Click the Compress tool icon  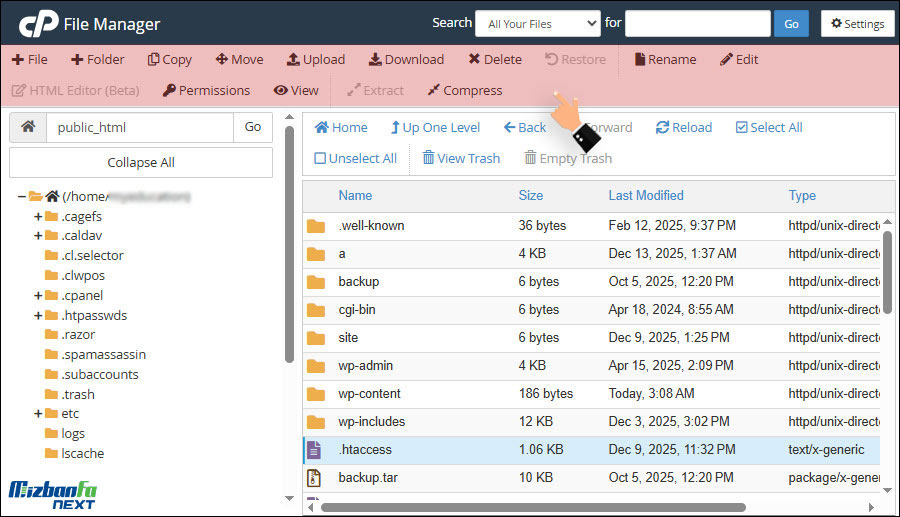click(433, 91)
